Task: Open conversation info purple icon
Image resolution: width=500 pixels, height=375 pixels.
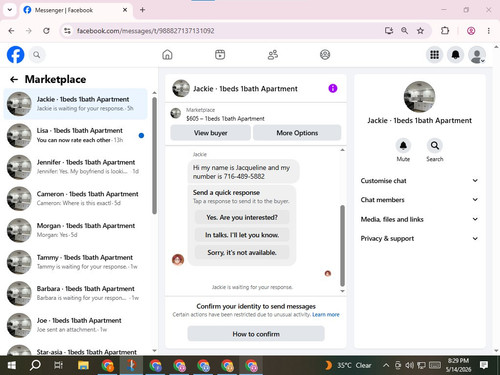Action: 333,88
